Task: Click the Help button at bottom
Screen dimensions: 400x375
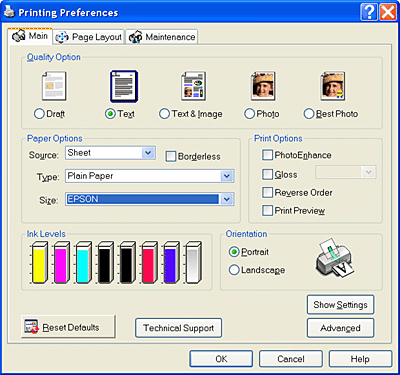Action: point(360,359)
